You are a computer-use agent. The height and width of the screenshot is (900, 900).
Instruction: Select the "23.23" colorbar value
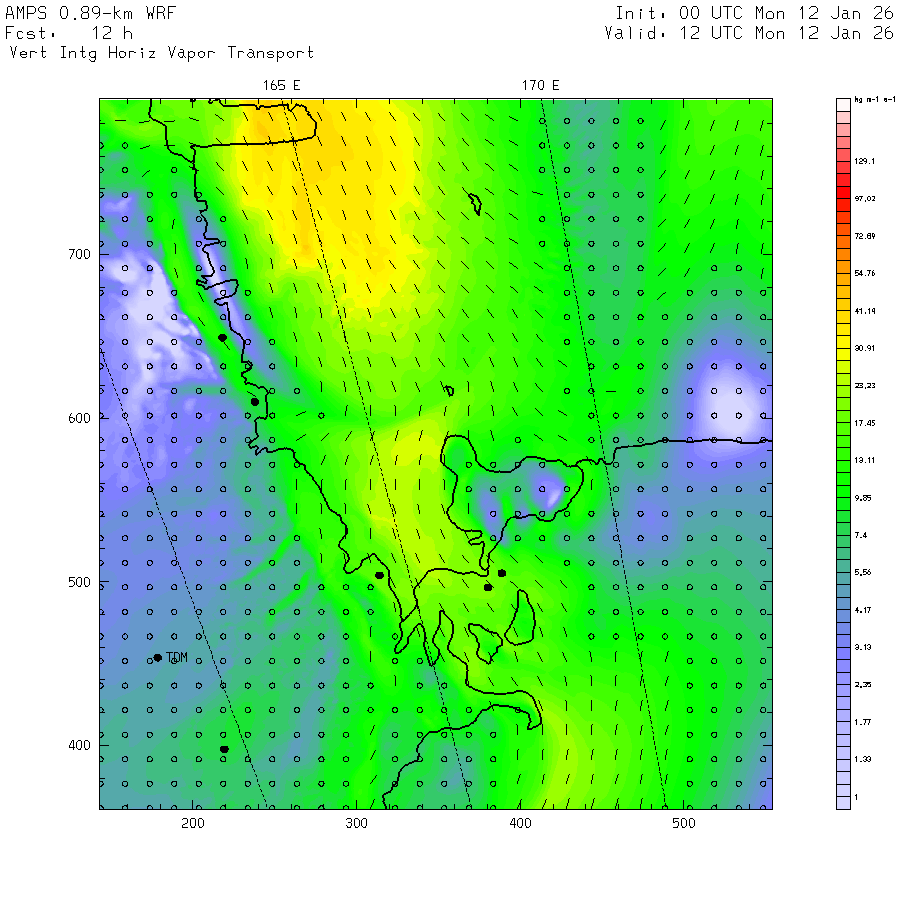pyautogui.click(x=864, y=386)
